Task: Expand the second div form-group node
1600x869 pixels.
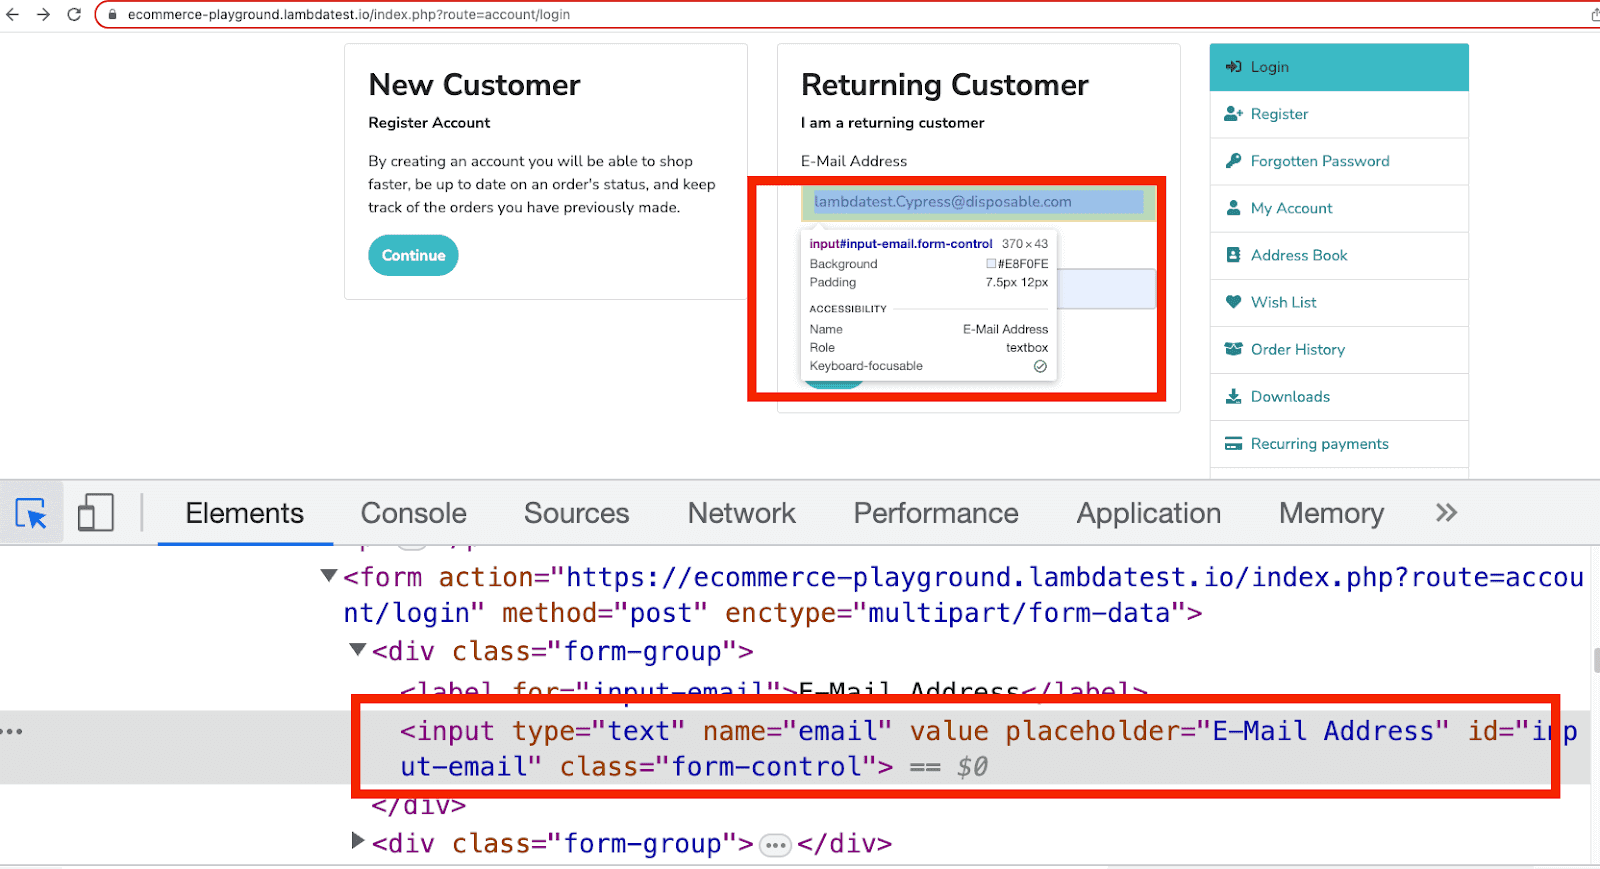Action: [358, 841]
